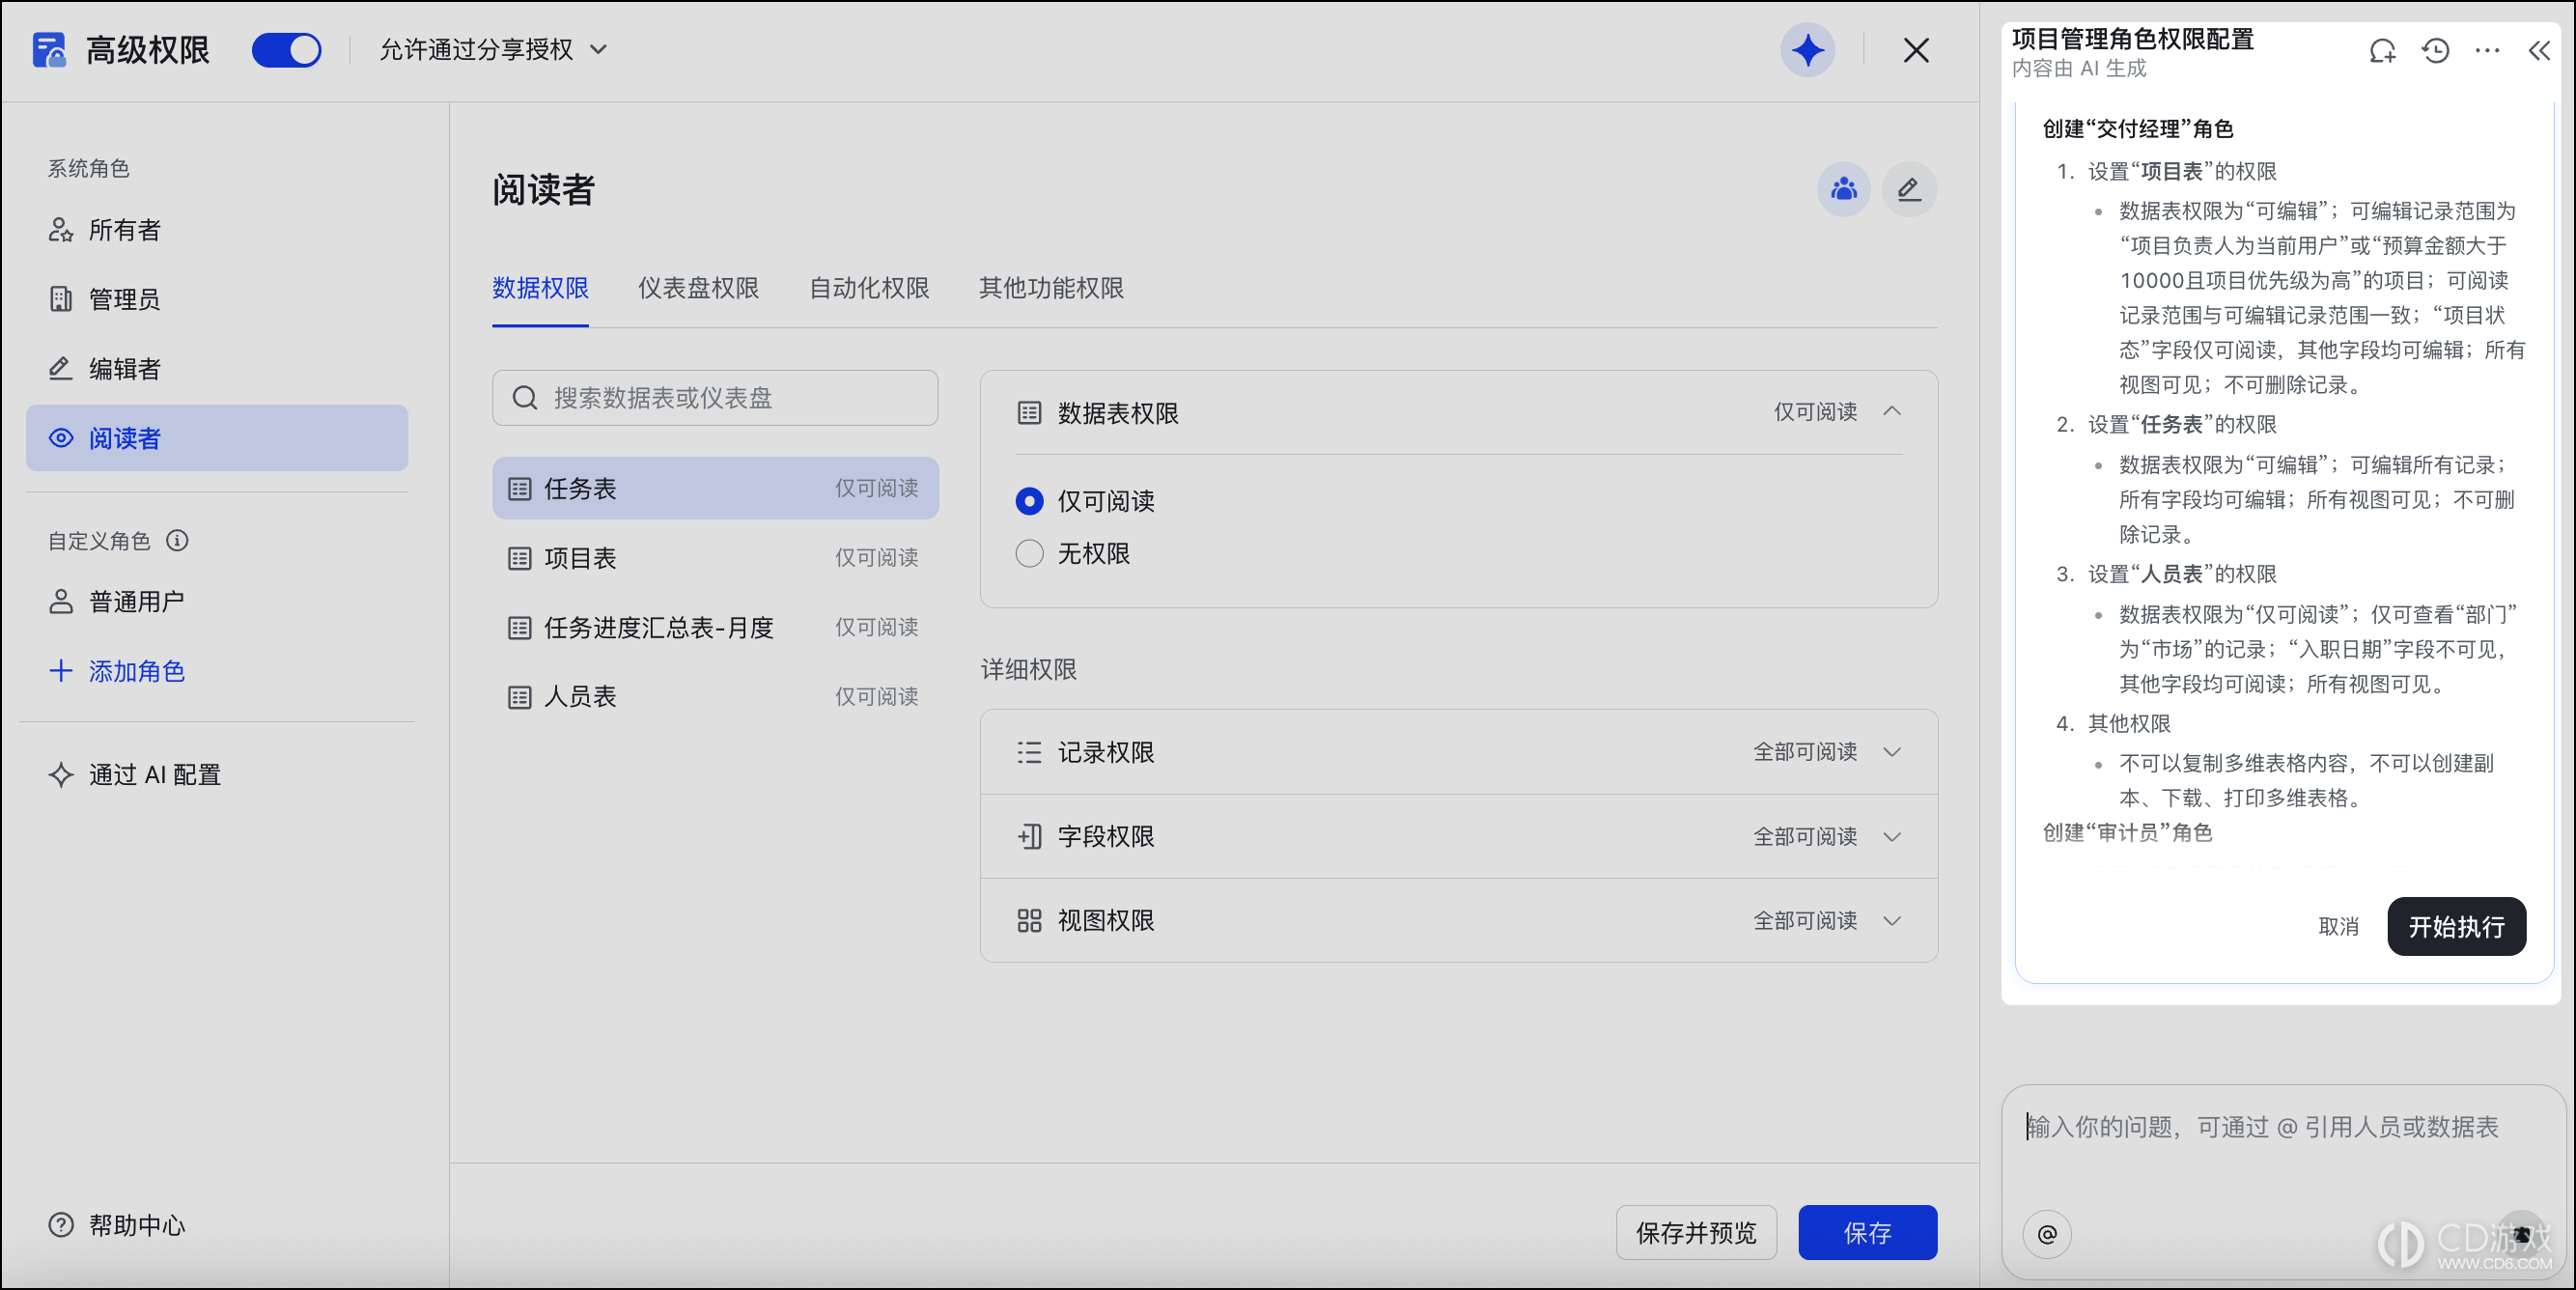Open the 帮助中心 help link
Image resolution: width=2576 pixels, height=1290 pixels.
[x=118, y=1225]
